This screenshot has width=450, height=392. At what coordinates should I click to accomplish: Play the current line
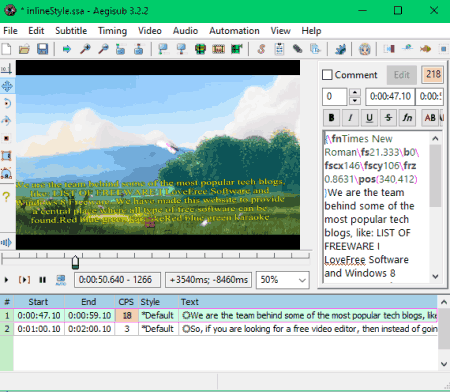point(24,280)
